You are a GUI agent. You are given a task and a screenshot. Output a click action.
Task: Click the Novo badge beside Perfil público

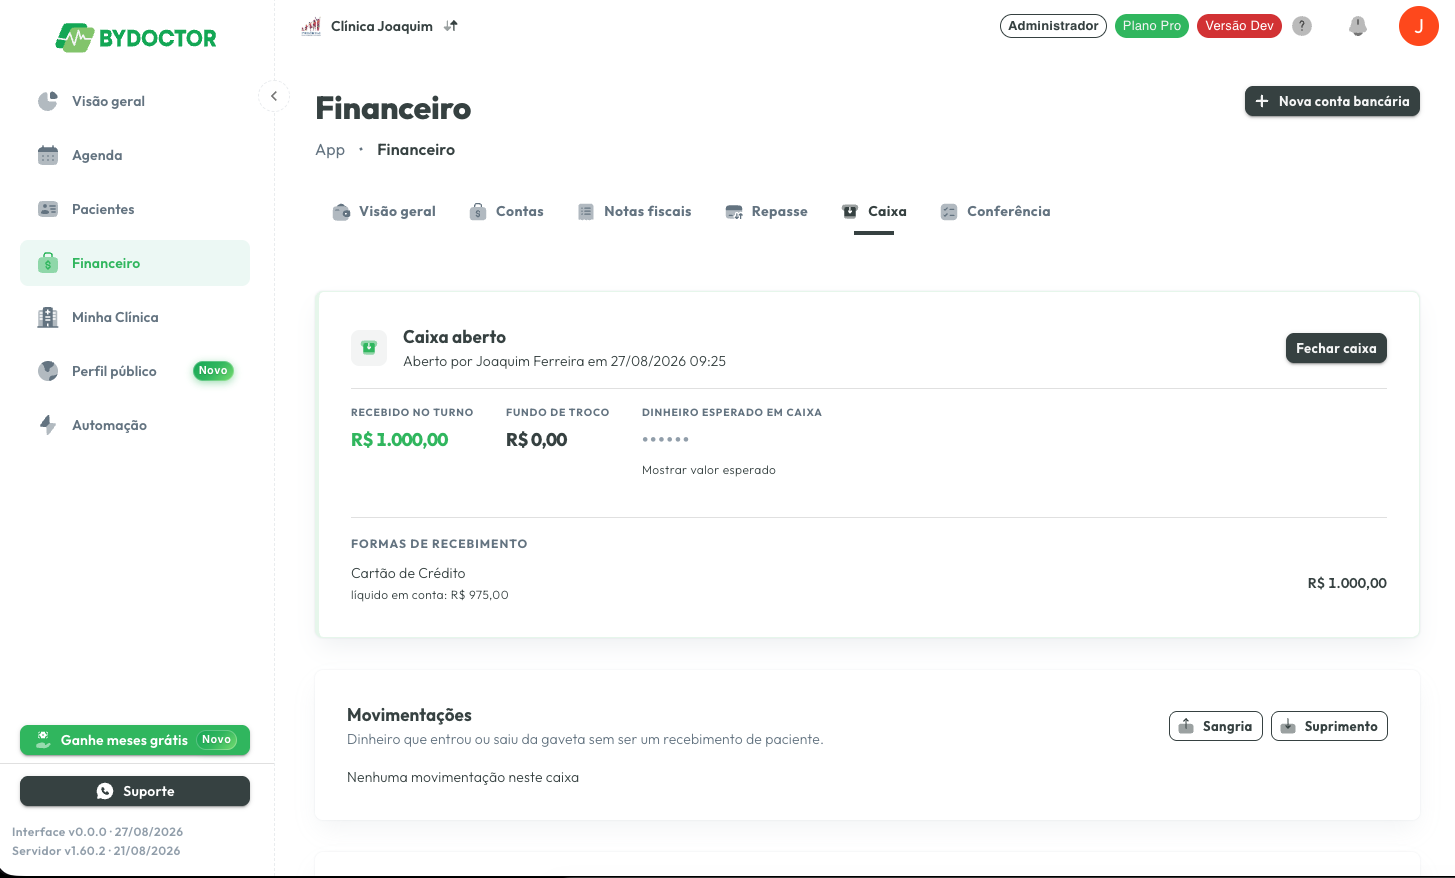pos(213,371)
